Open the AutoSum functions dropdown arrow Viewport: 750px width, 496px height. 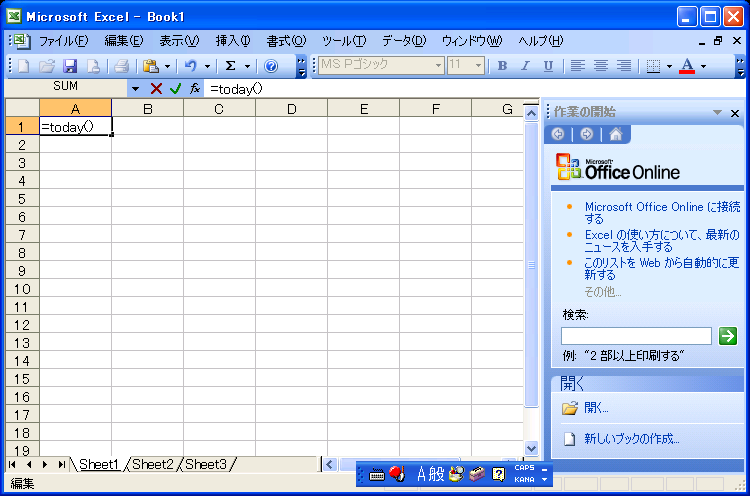point(247,66)
